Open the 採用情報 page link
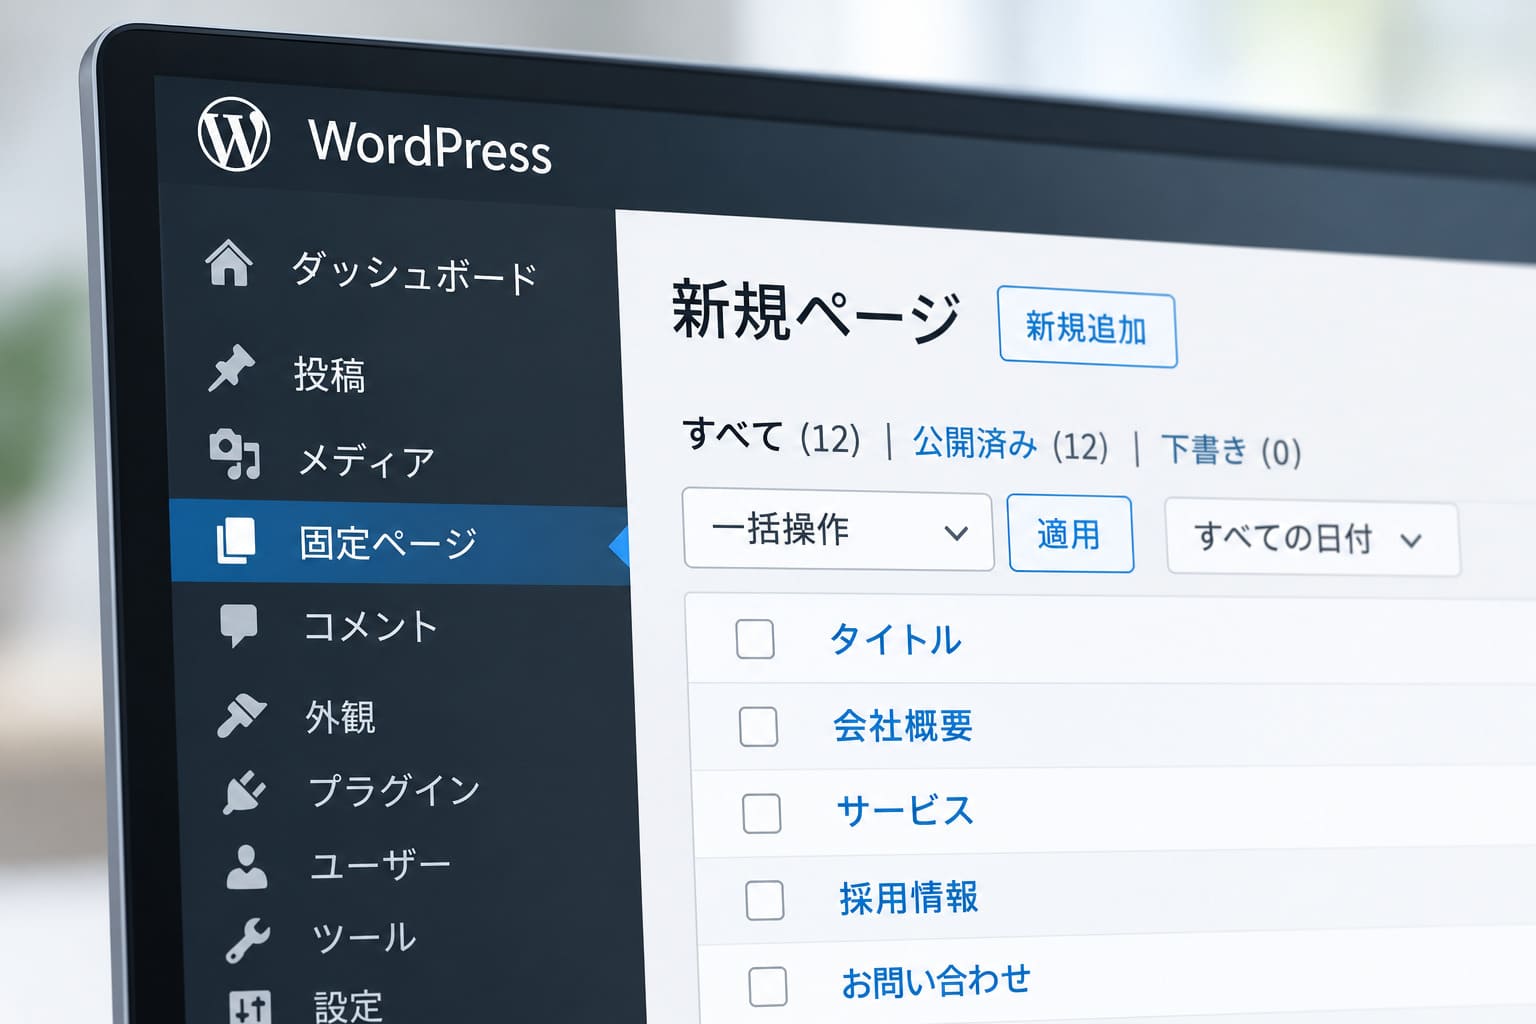The image size is (1536, 1024). click(x=909, y=898)
